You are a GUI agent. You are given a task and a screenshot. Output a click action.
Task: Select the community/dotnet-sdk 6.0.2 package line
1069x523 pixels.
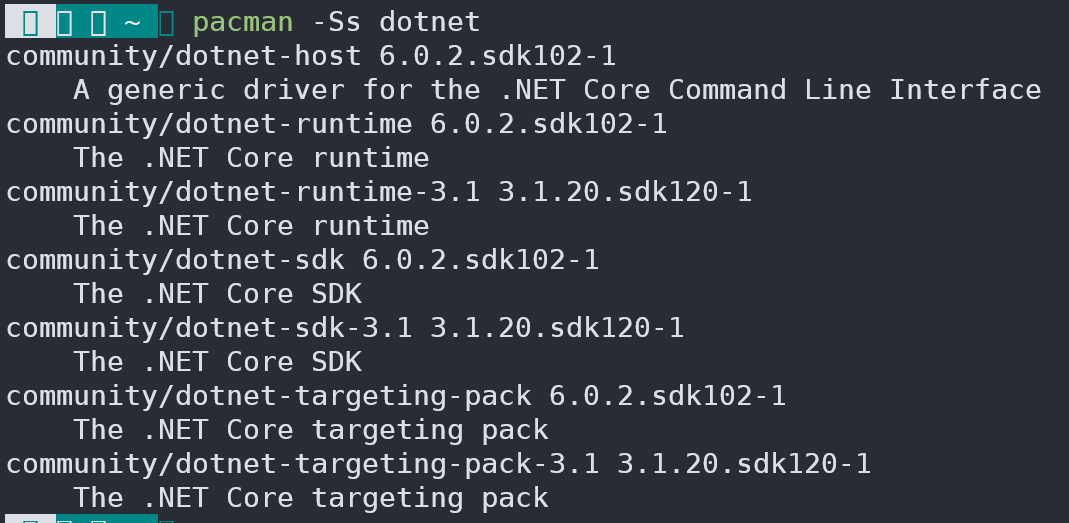(303, 260)
